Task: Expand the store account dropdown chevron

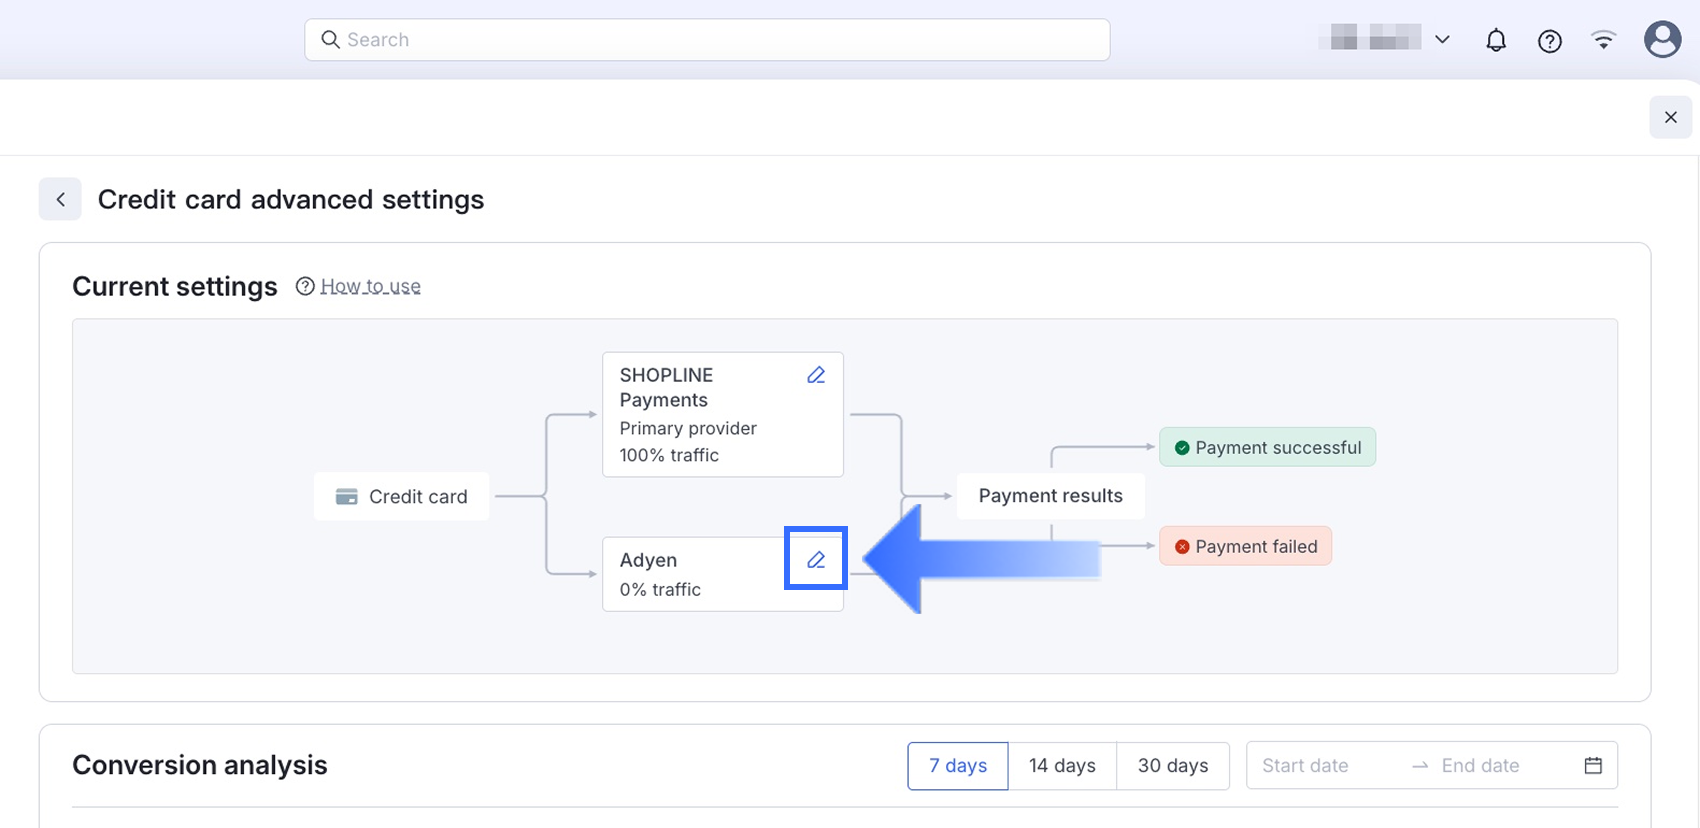Action: tap(1442, 40)
